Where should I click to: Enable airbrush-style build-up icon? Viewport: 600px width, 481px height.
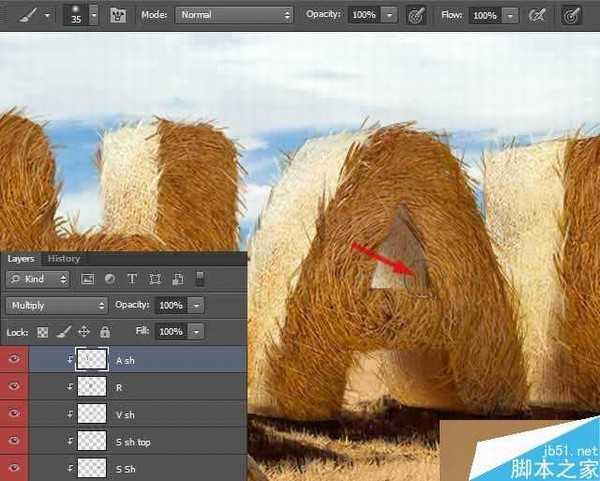(x=538, y=16)
